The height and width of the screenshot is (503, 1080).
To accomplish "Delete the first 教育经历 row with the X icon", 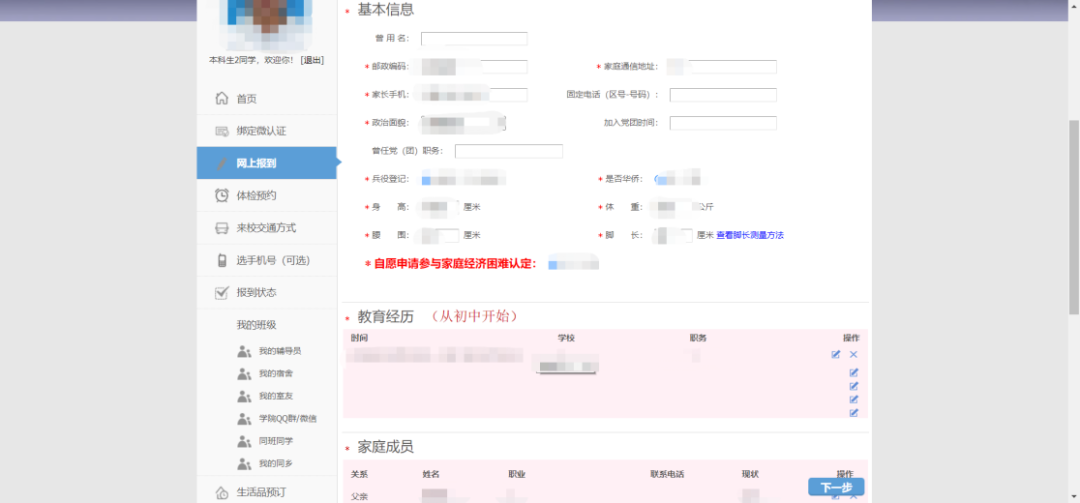I will [x=853, y=354].
